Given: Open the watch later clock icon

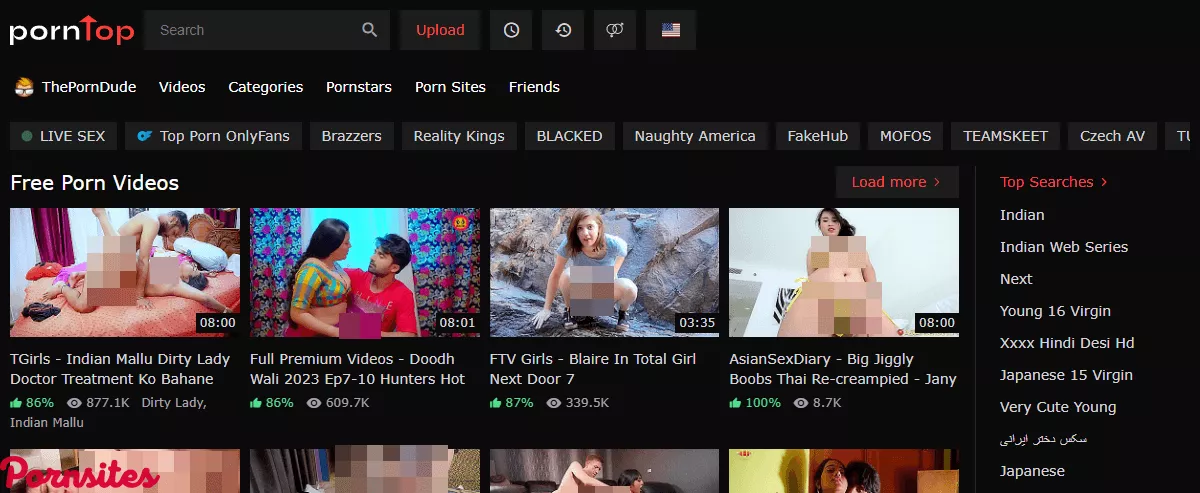Looking at the screenshot, I should click(x=511, y=30).
